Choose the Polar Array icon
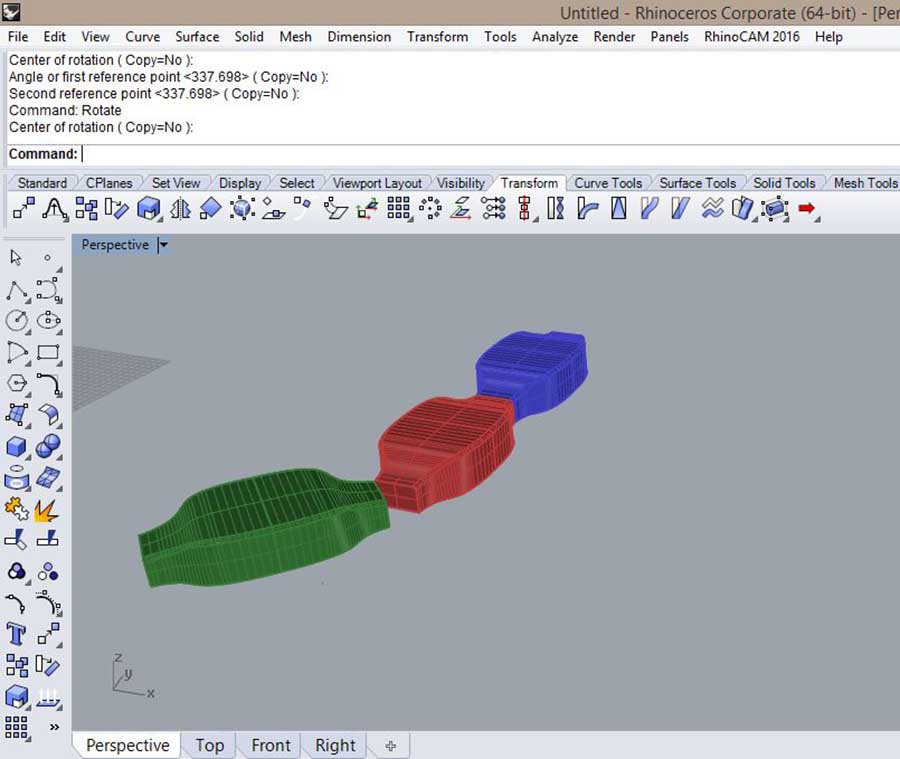900x759 pixels. (x=430, y=208)
